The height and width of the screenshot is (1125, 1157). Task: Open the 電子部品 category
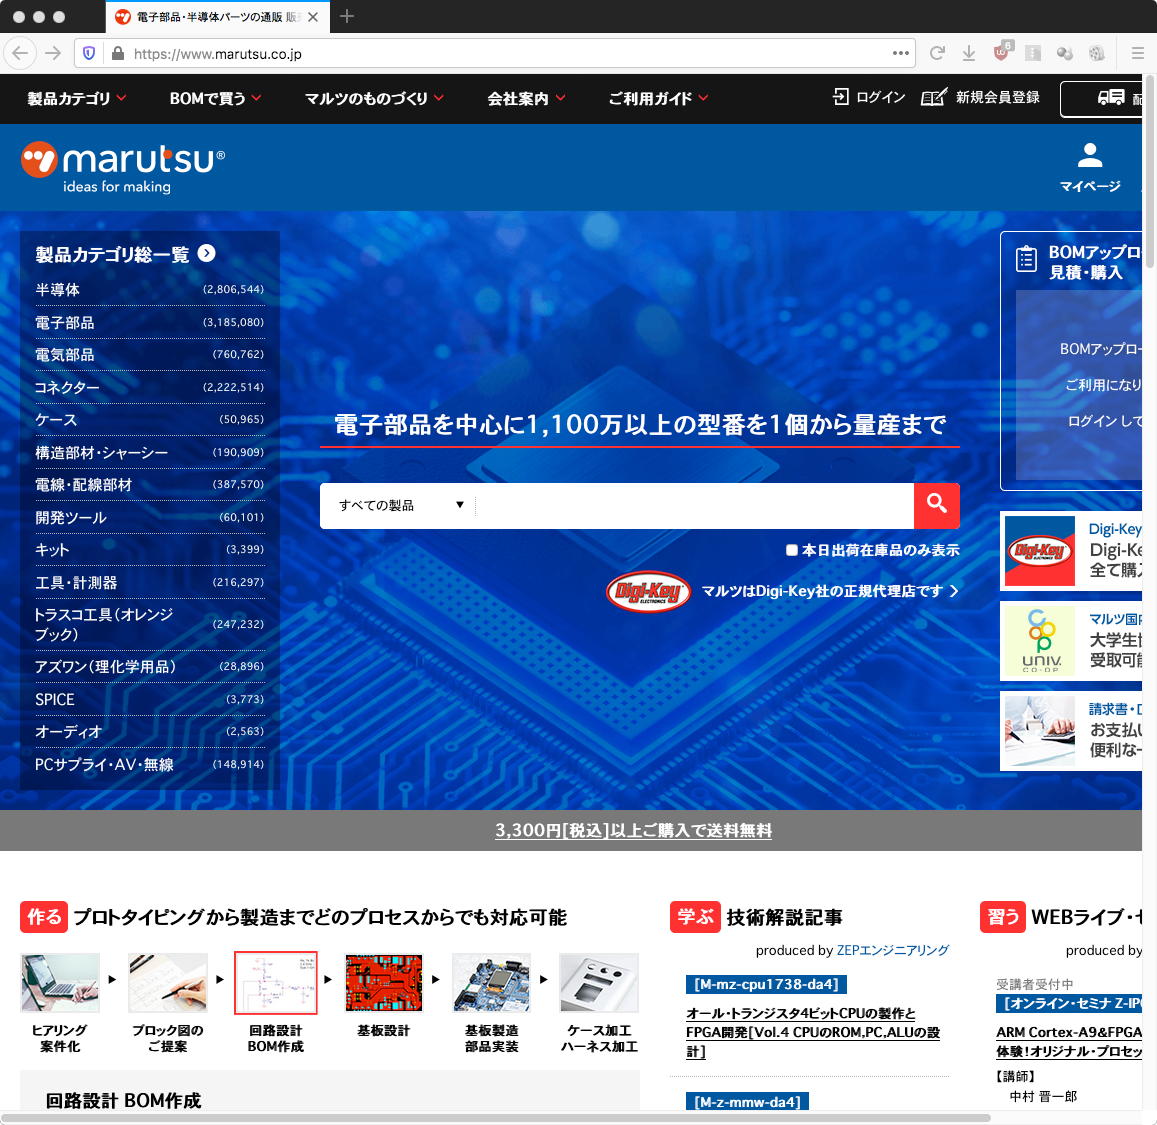click(x=150, y=322)
